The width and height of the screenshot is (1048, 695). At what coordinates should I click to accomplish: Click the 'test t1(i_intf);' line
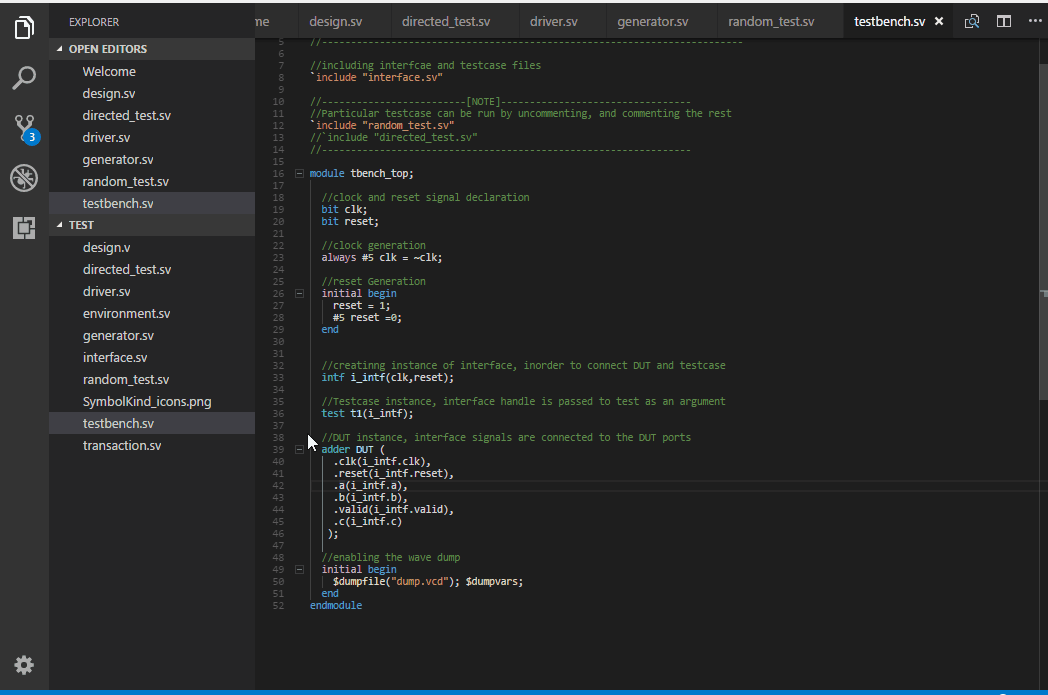click(x=368, y=414)
